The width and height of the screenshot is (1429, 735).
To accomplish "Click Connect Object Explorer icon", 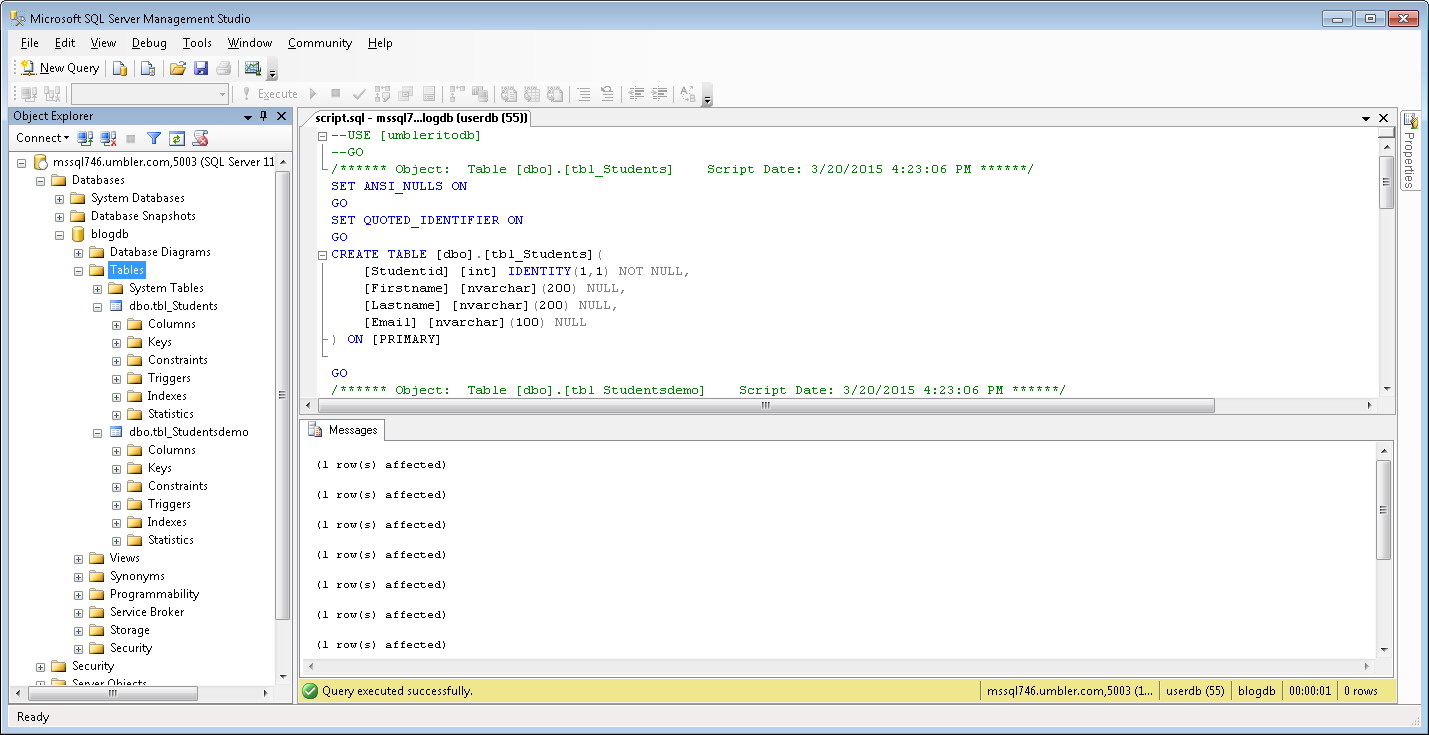I will [86, 138].
